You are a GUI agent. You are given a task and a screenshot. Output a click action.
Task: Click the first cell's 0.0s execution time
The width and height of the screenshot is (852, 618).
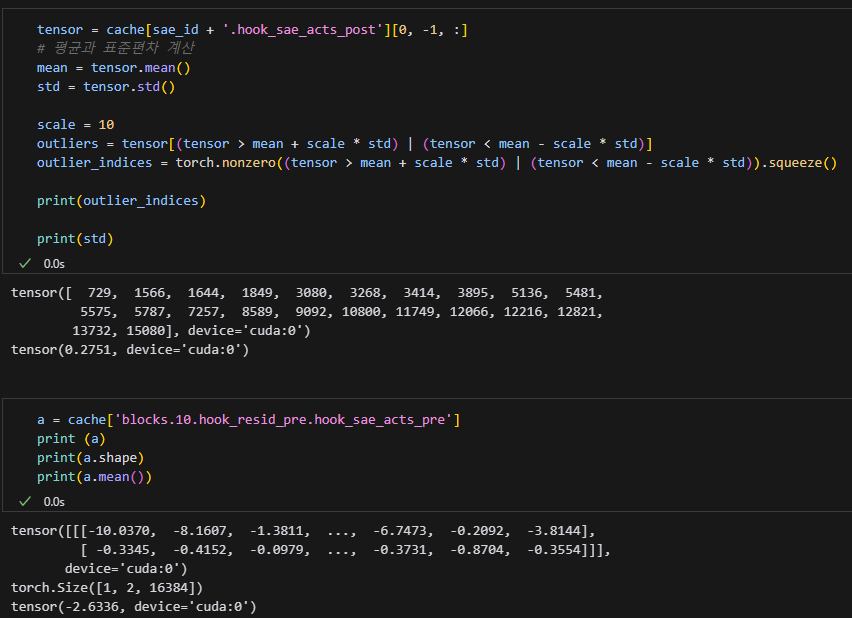click(54, 264)
